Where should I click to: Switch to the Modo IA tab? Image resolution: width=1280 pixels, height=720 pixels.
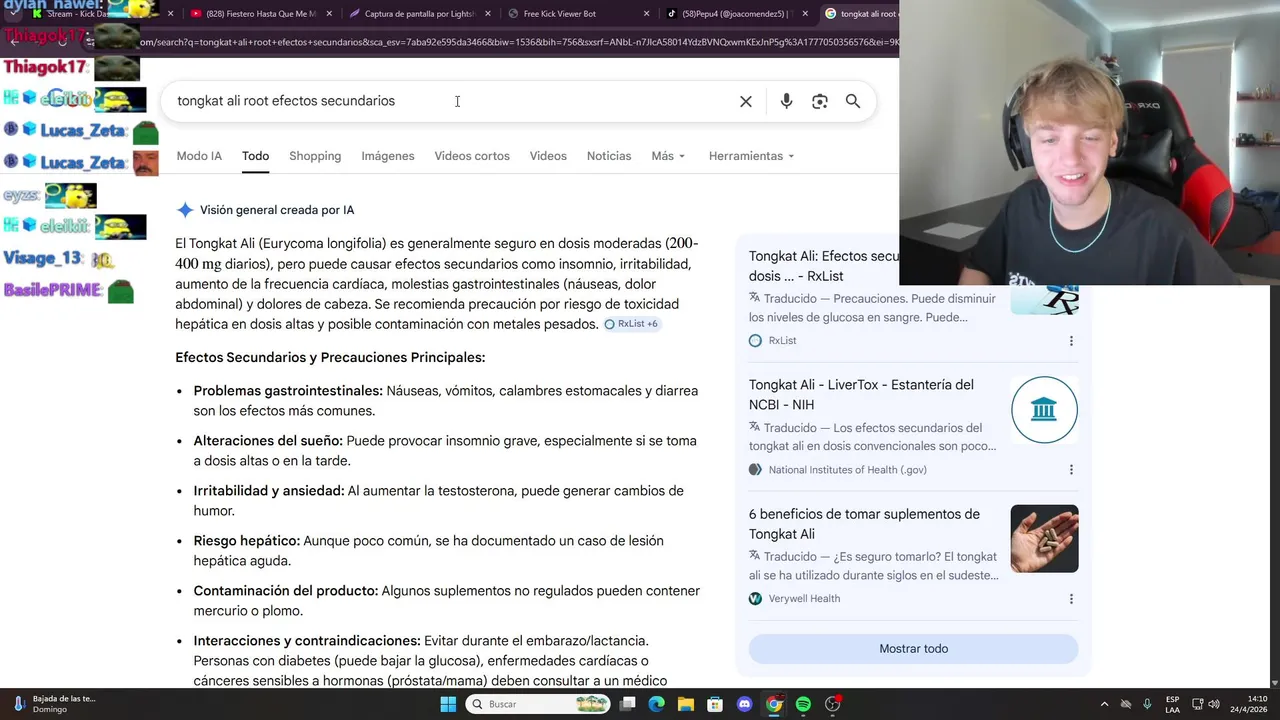pos(199,156)
